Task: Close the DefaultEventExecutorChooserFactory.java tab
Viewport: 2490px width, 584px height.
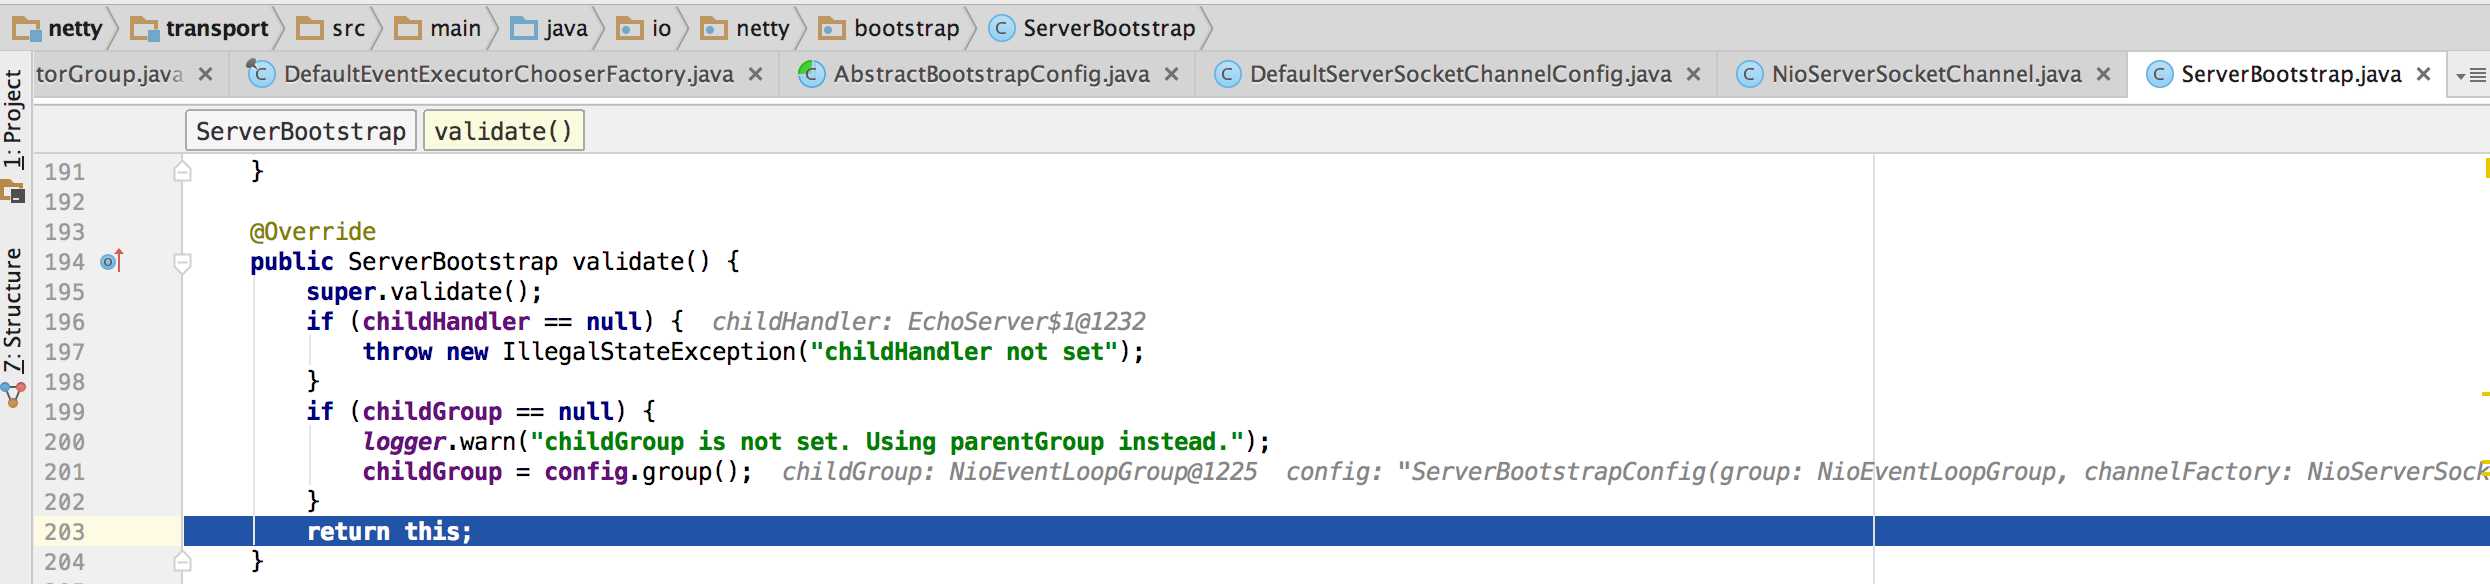Action: coord(756,75)
